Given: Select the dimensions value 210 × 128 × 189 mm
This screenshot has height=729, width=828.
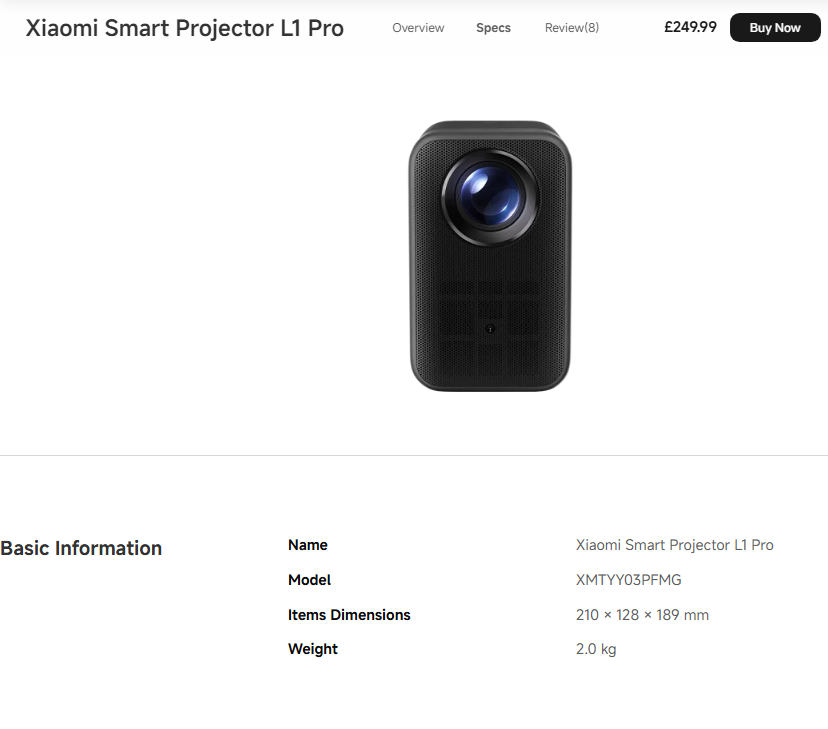Looking at the screenshot, I should 642,614.
